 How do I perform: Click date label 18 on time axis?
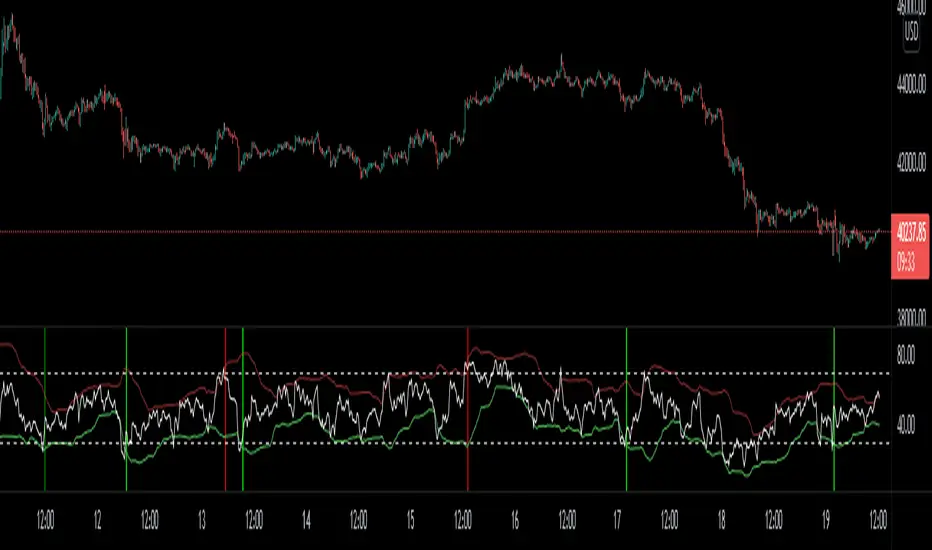[x=721, y=520]
